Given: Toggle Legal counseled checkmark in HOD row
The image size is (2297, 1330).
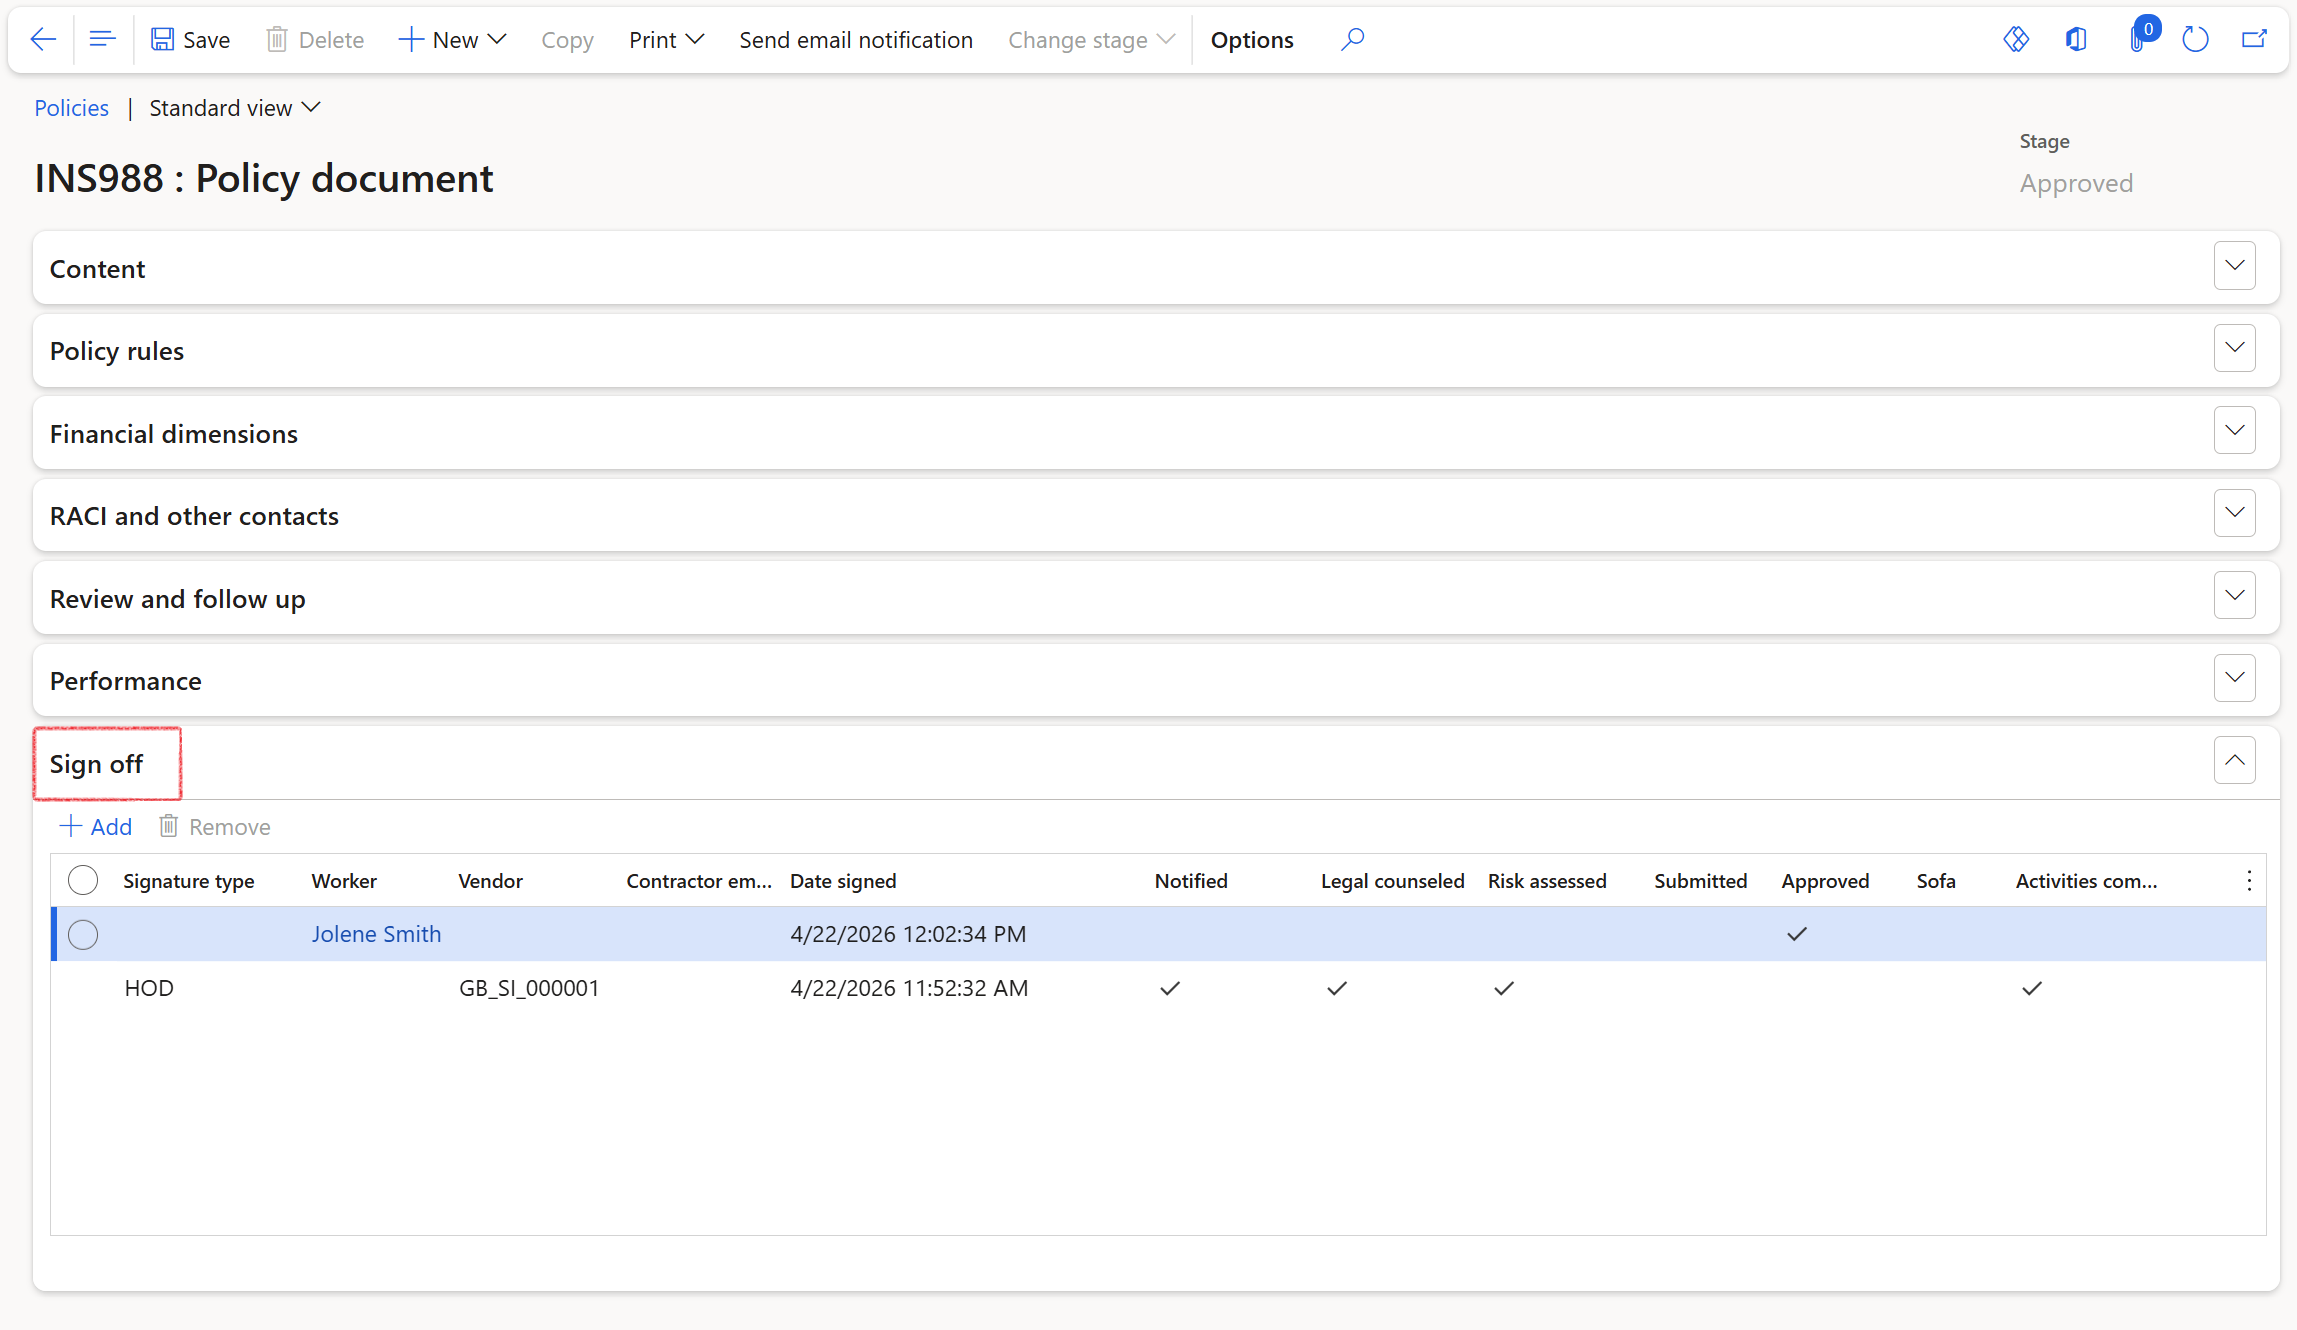Looking at the screenshot, I should (1337, 988).
